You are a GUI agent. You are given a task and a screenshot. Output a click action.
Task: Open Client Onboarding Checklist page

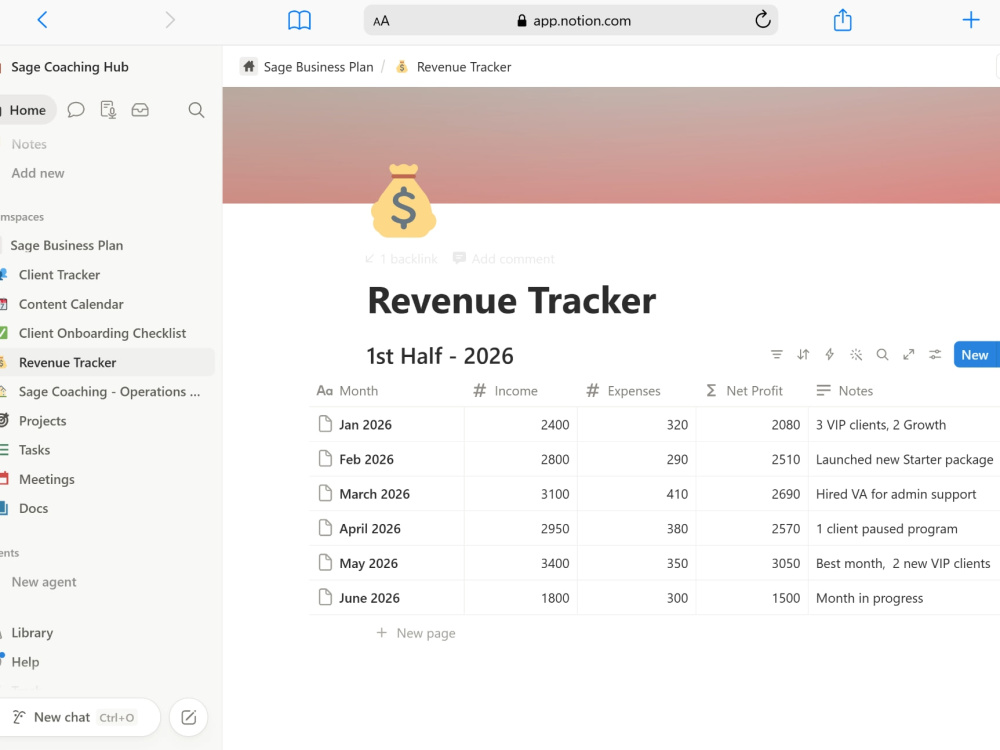[102, 334]
